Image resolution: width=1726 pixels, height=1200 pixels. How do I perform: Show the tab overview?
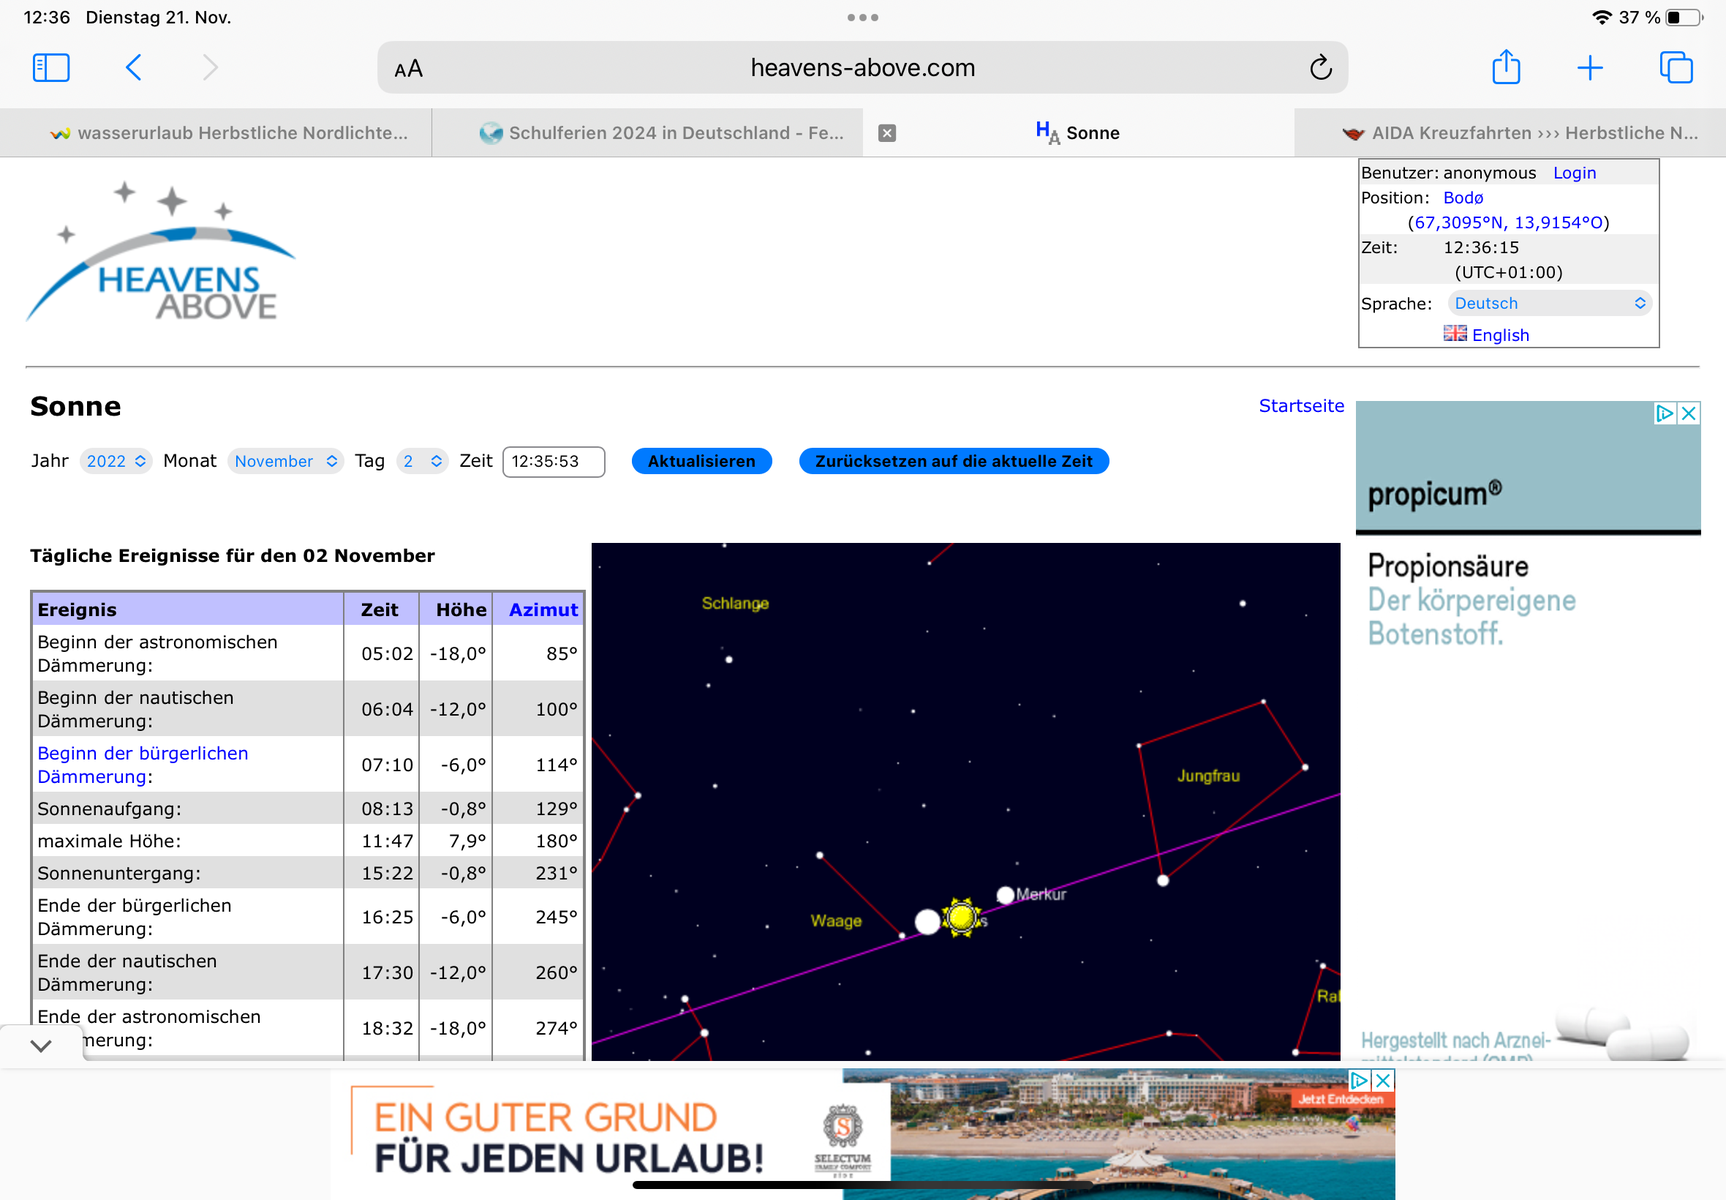click(1675, 68)
